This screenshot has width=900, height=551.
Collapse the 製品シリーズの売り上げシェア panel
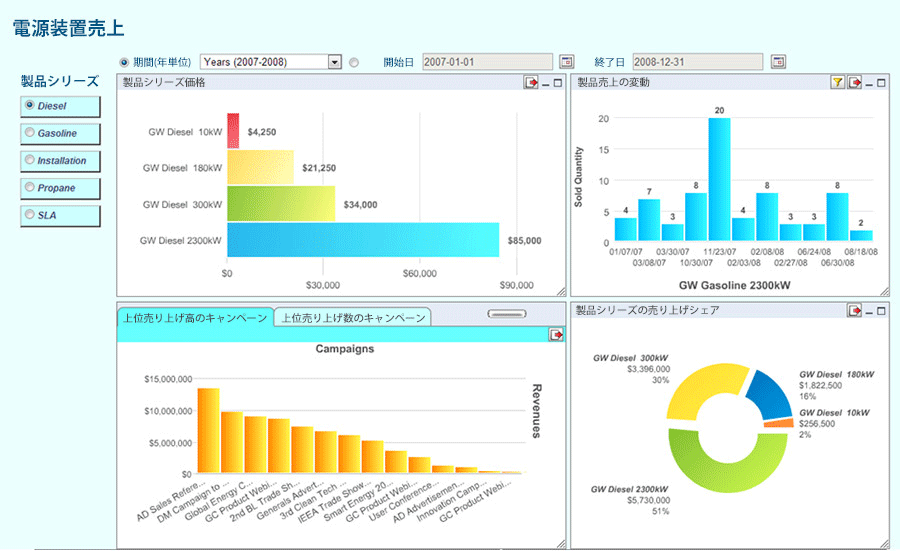869,312
